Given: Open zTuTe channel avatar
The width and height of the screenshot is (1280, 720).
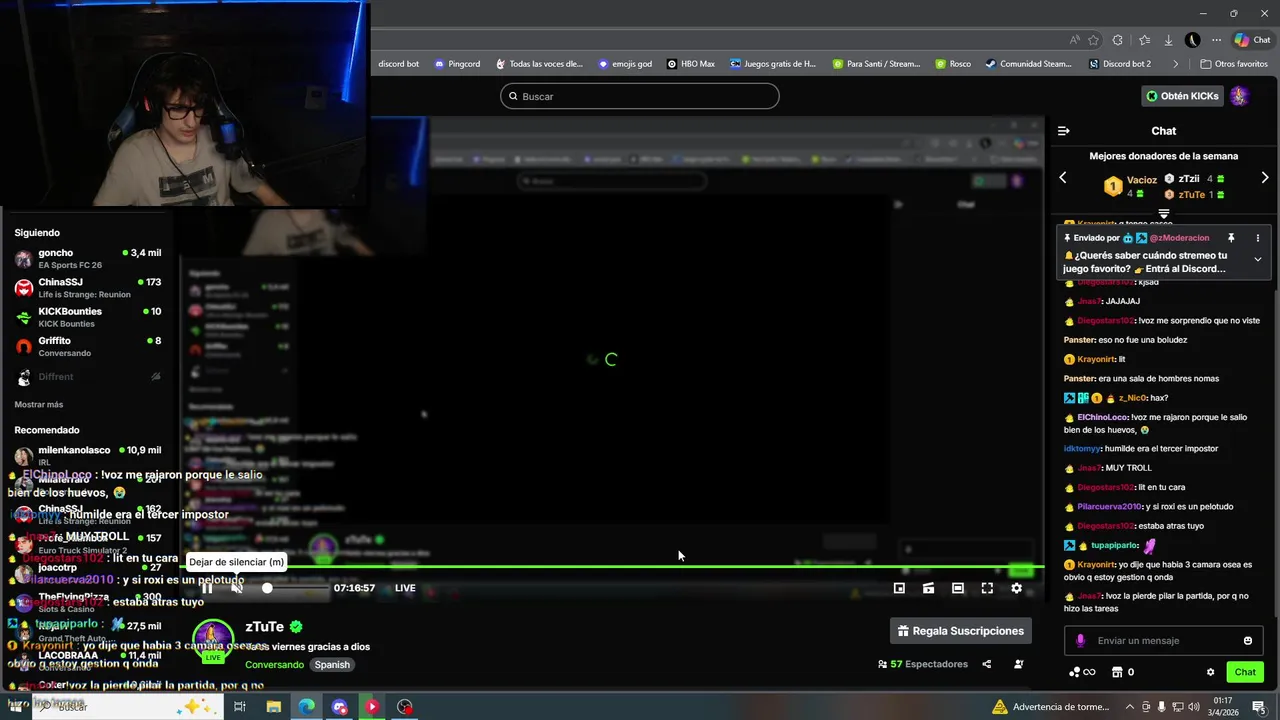Looking at the screenshot, I should pos(213,640).
